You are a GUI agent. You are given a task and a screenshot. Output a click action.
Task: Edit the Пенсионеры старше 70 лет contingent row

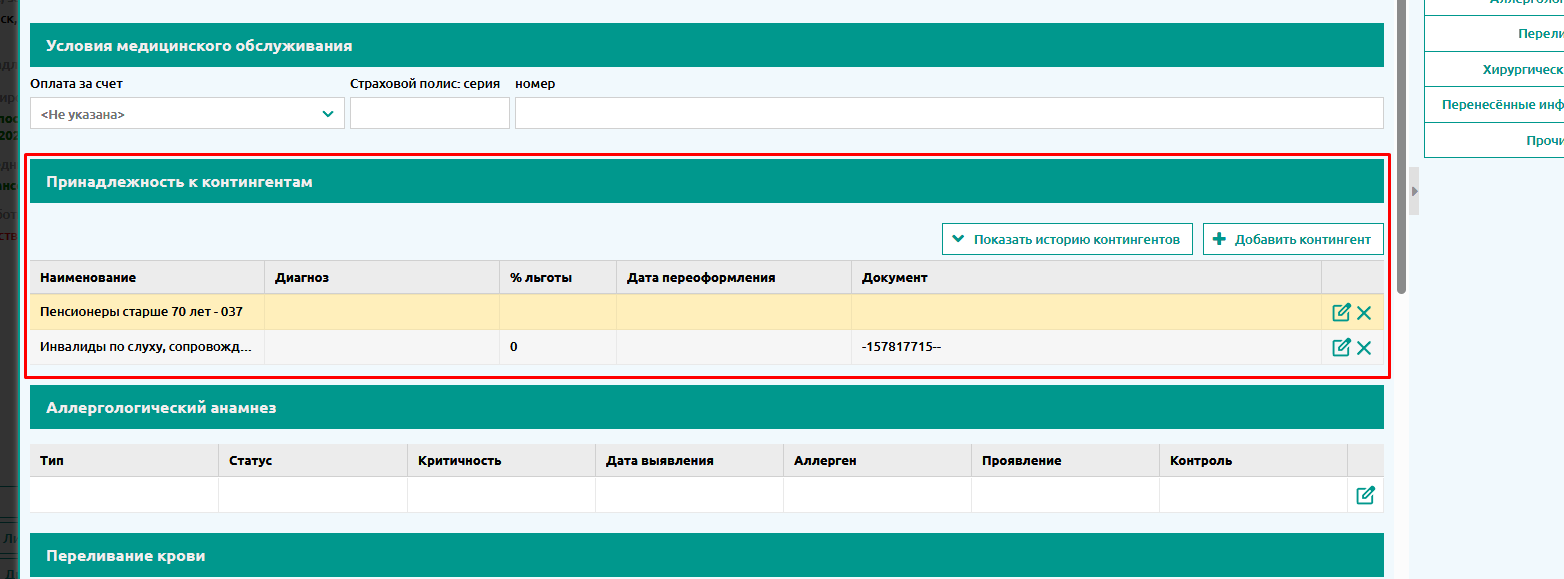[x=1341, y=312]
